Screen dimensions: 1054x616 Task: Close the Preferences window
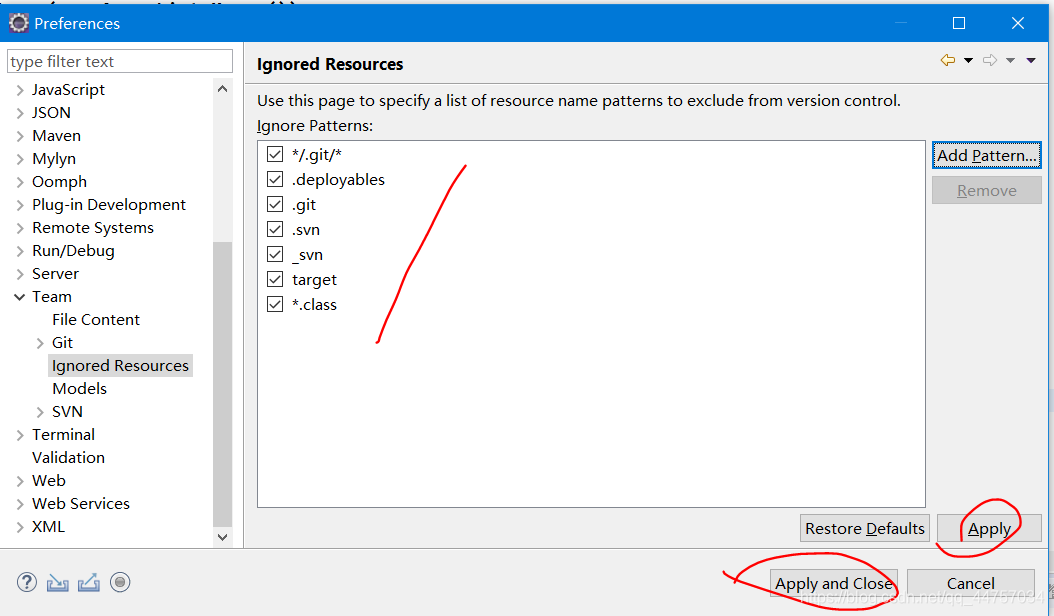pyautogui.click(x=1018, y=23)
